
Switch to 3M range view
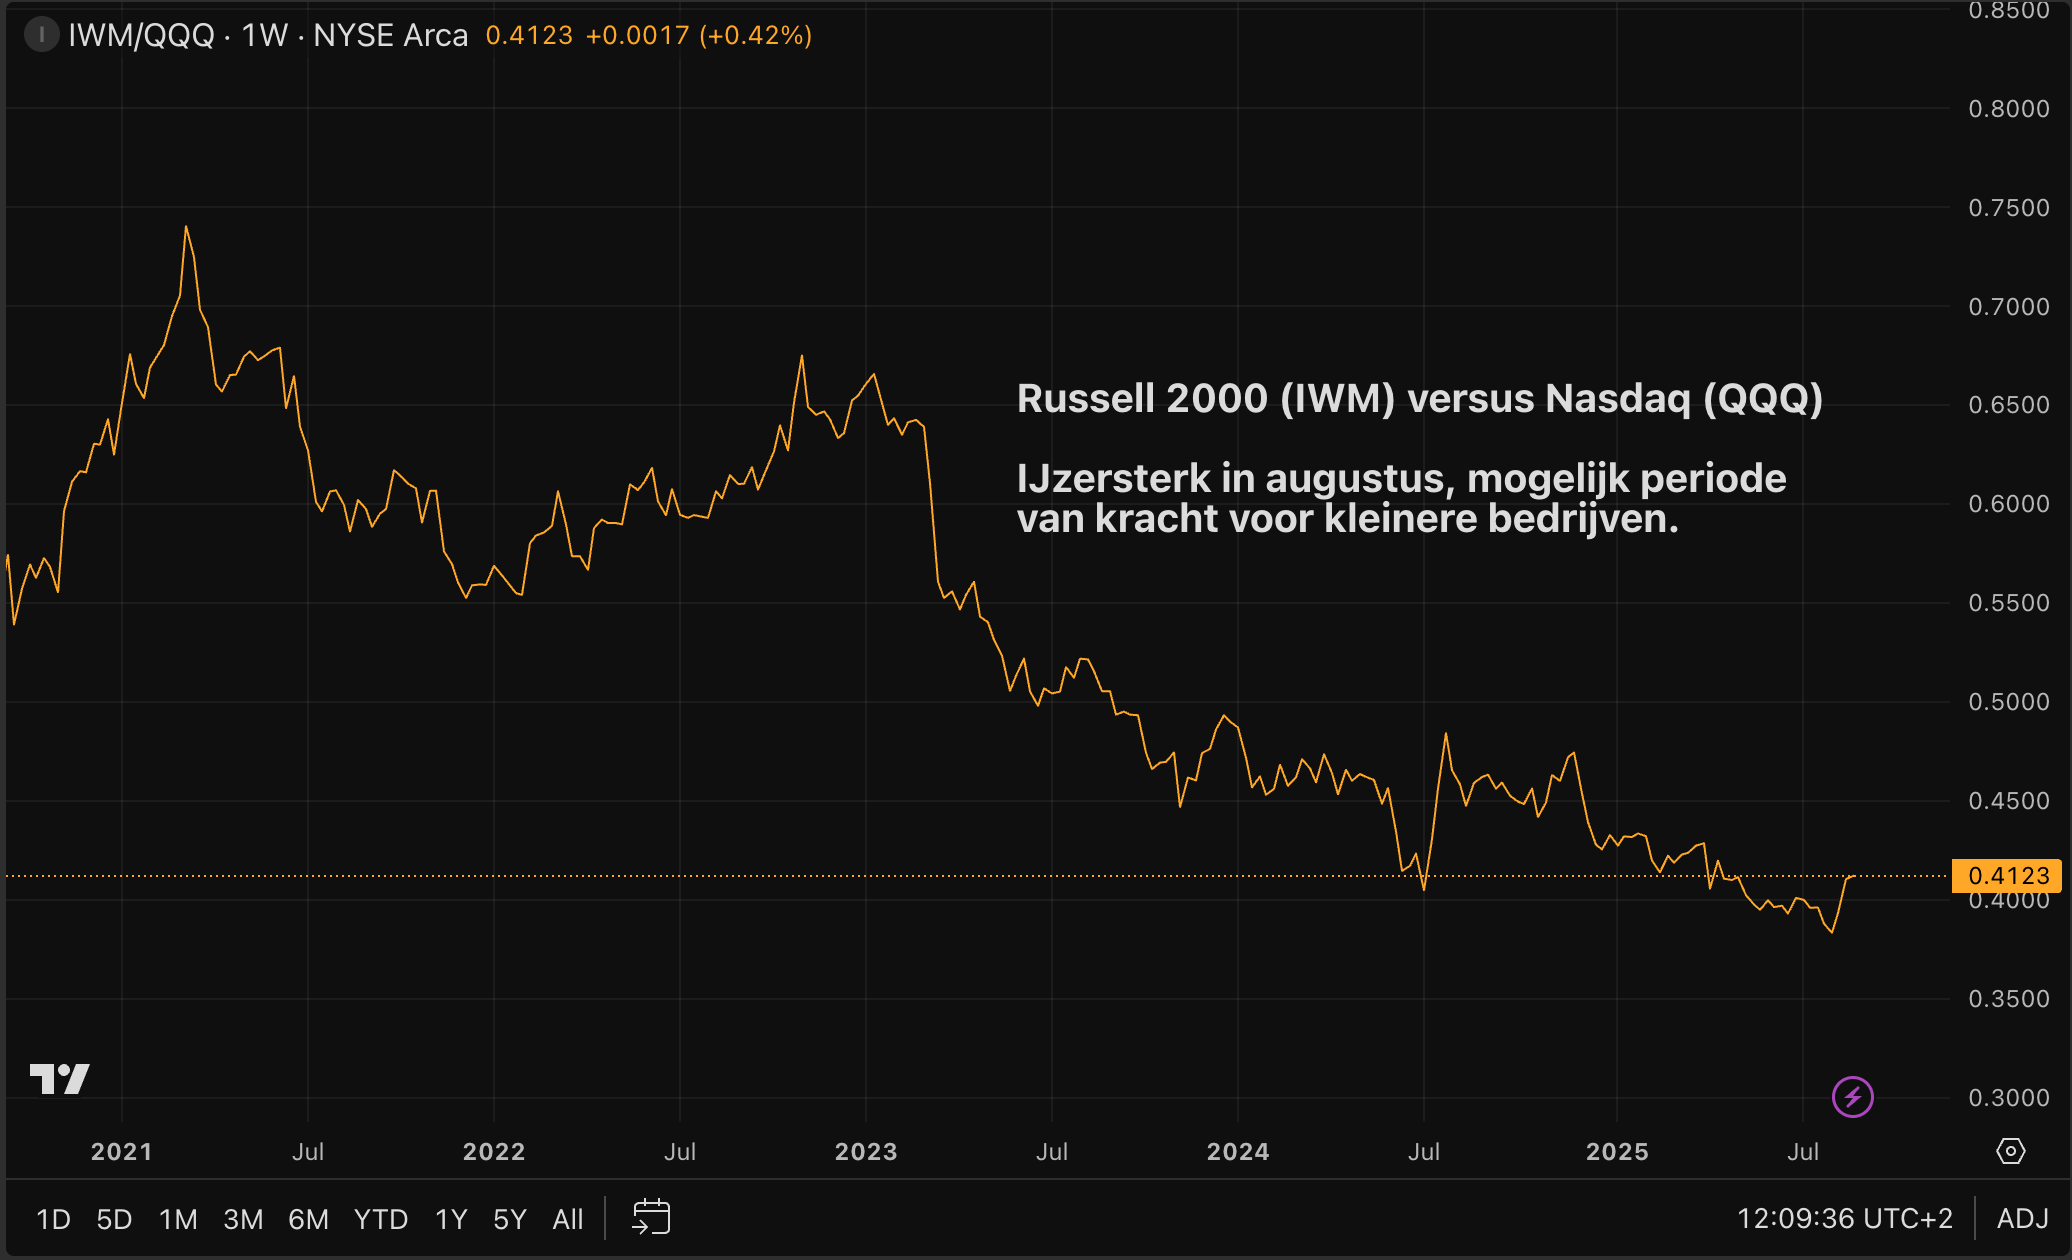point(243,1219)
